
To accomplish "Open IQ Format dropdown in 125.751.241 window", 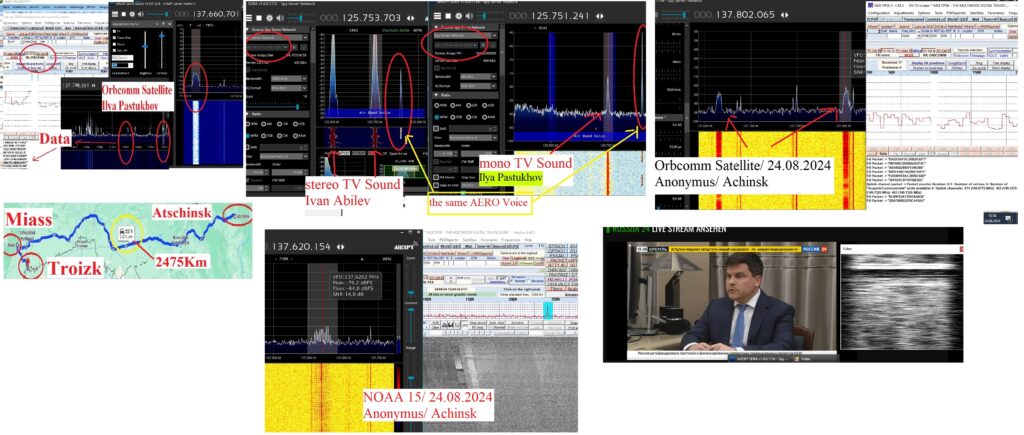I will click(x=478, y=87).
